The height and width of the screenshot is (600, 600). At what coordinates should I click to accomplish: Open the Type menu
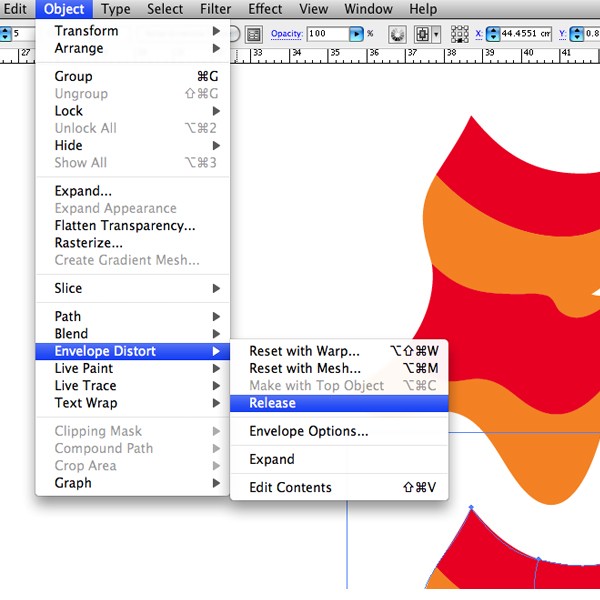[116, 9]
